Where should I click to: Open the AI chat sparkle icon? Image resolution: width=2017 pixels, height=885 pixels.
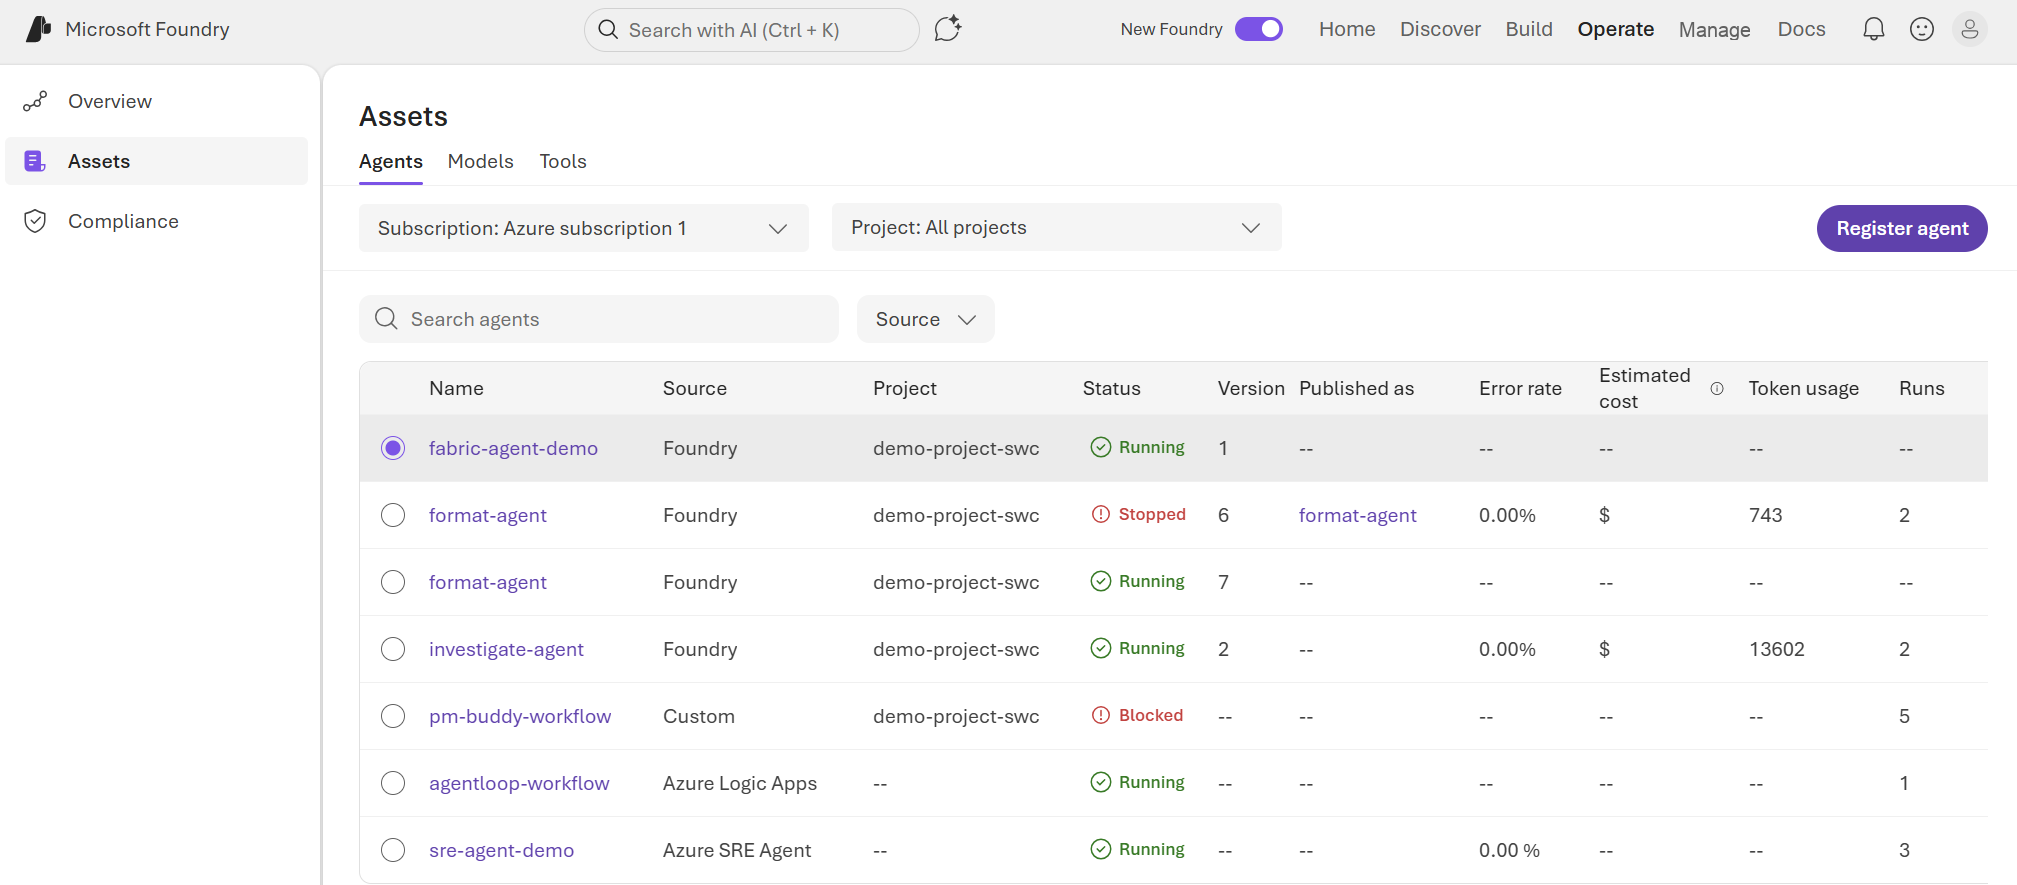pos(948,29)
